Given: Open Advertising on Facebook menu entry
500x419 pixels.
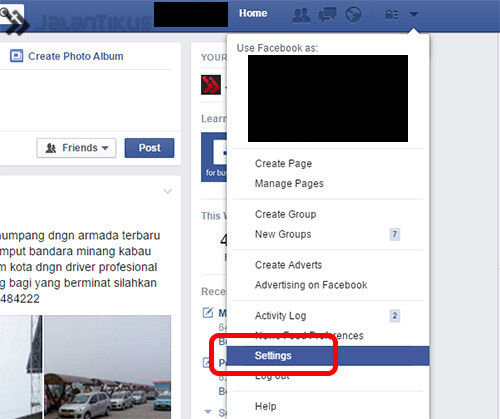Looking at the screenshot, I should click(x=311, y=285).
